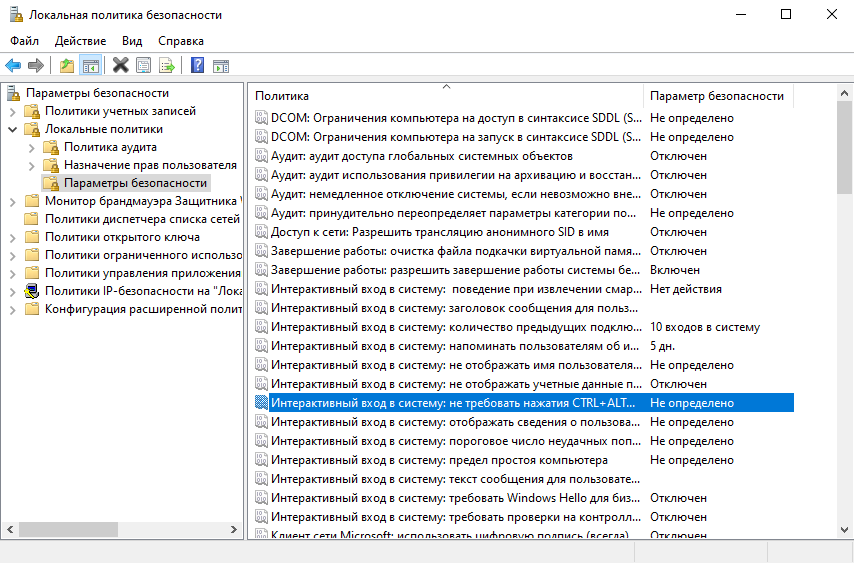This screenshot has width=854, height=563.
Task: Select the policy Интерактивный вход: предел простоя компьютера
Action: click(439, 460)
